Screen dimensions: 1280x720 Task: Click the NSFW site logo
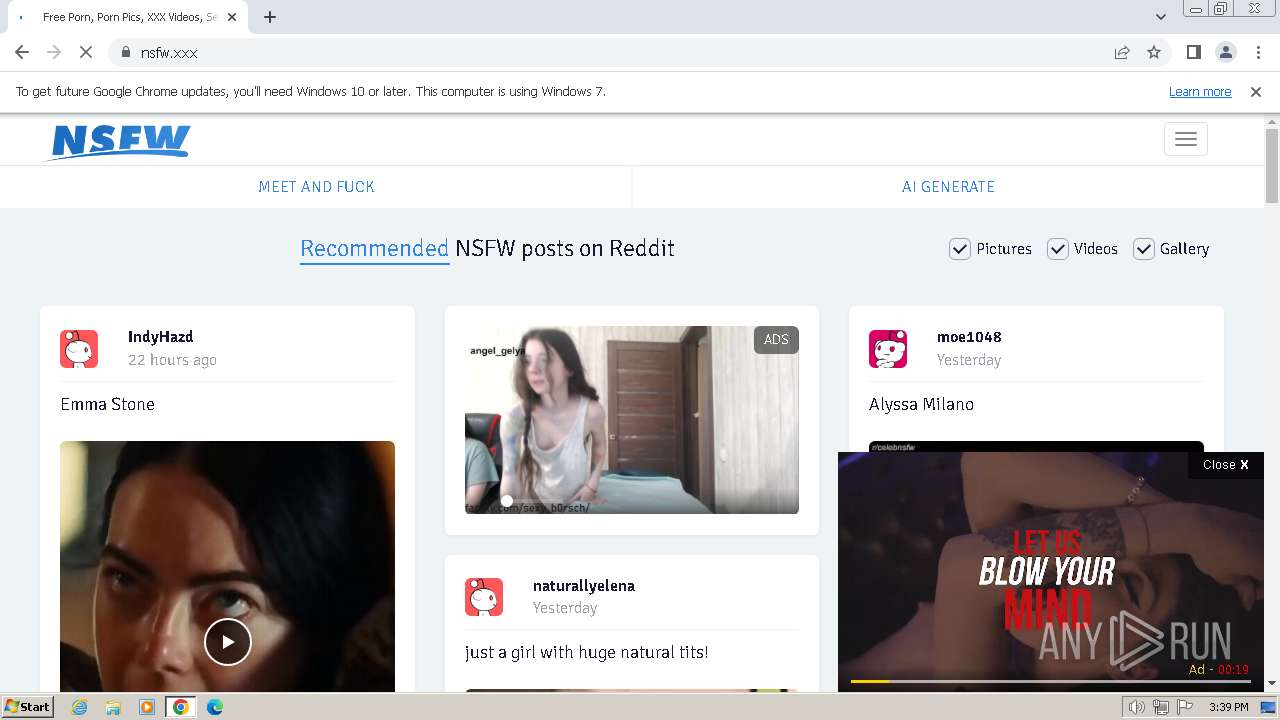pyautogui.click(x=119, y=141)
